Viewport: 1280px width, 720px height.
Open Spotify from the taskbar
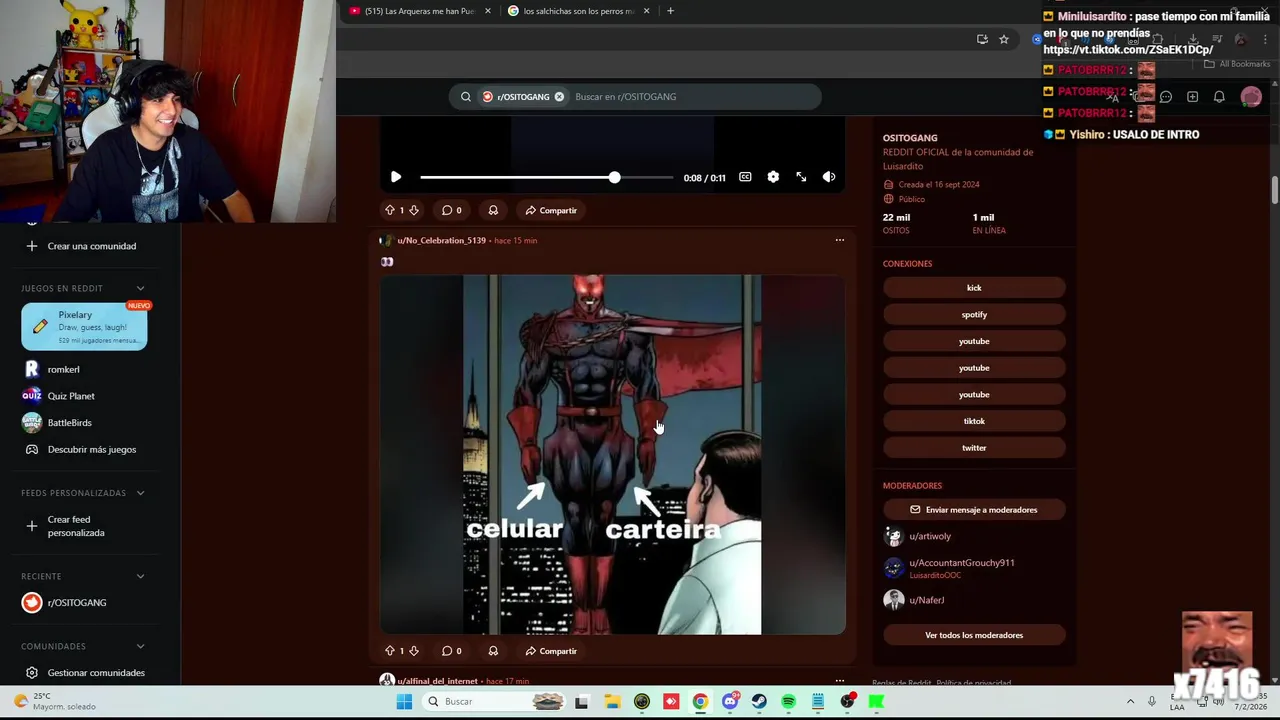[788, 702]
